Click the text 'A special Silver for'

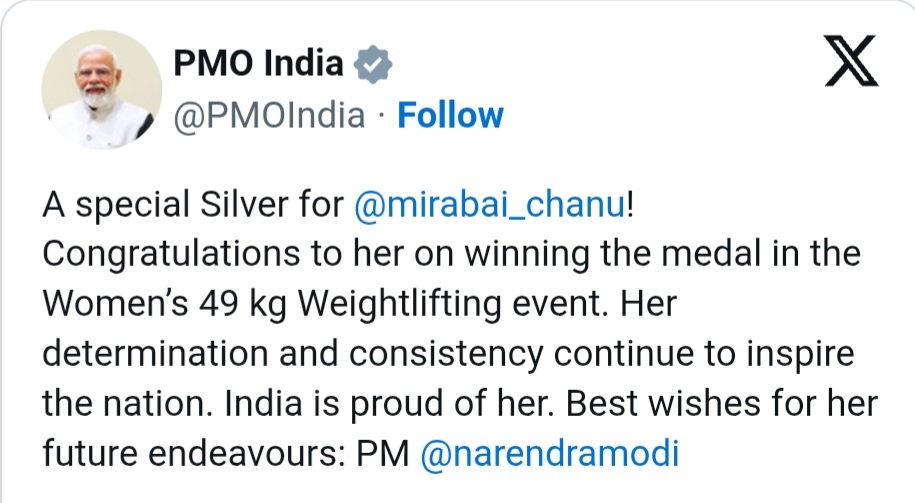click(193, 205)
